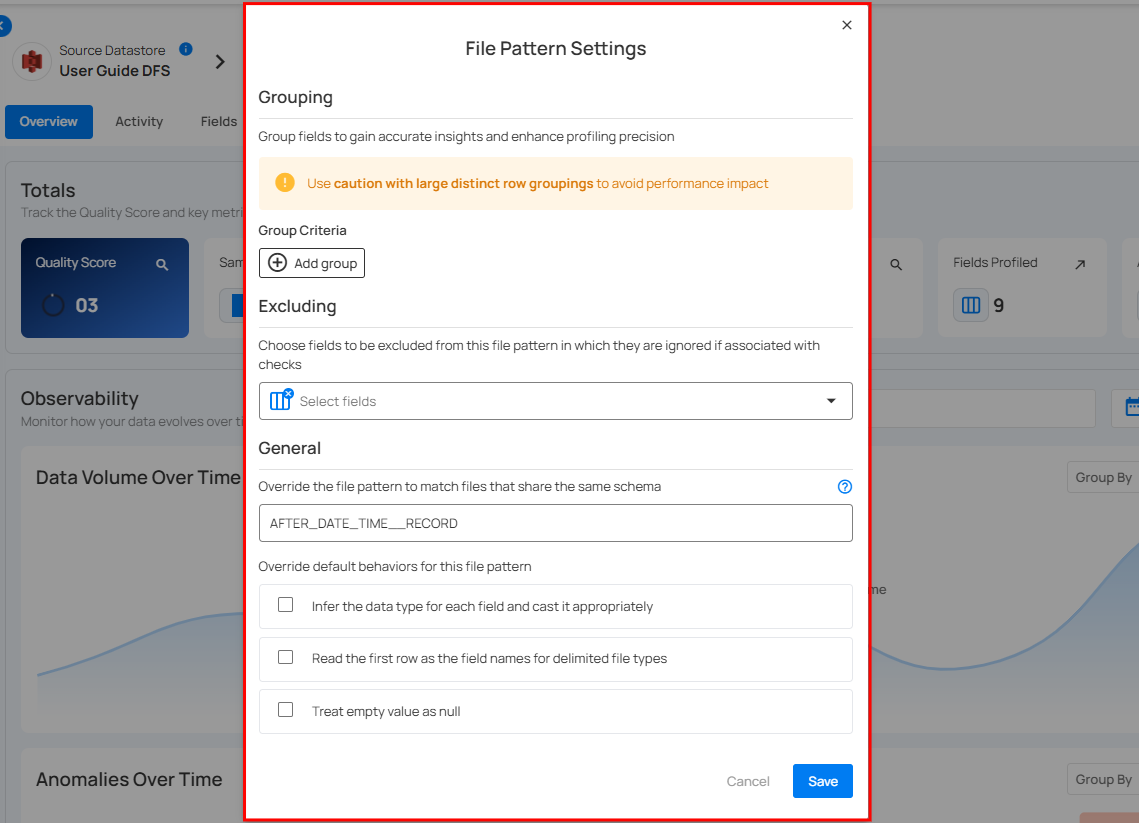Check read first row as field names
The width and height of the screenshot is (1139, 823).
tap(286, 658)
